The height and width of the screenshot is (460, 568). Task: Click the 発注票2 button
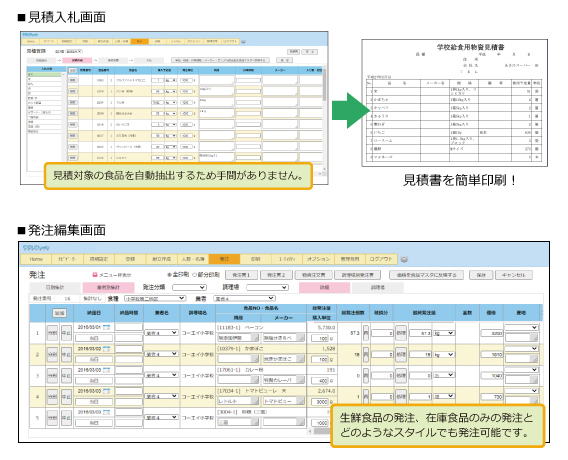pyautogui.click(x=276, y=275)
